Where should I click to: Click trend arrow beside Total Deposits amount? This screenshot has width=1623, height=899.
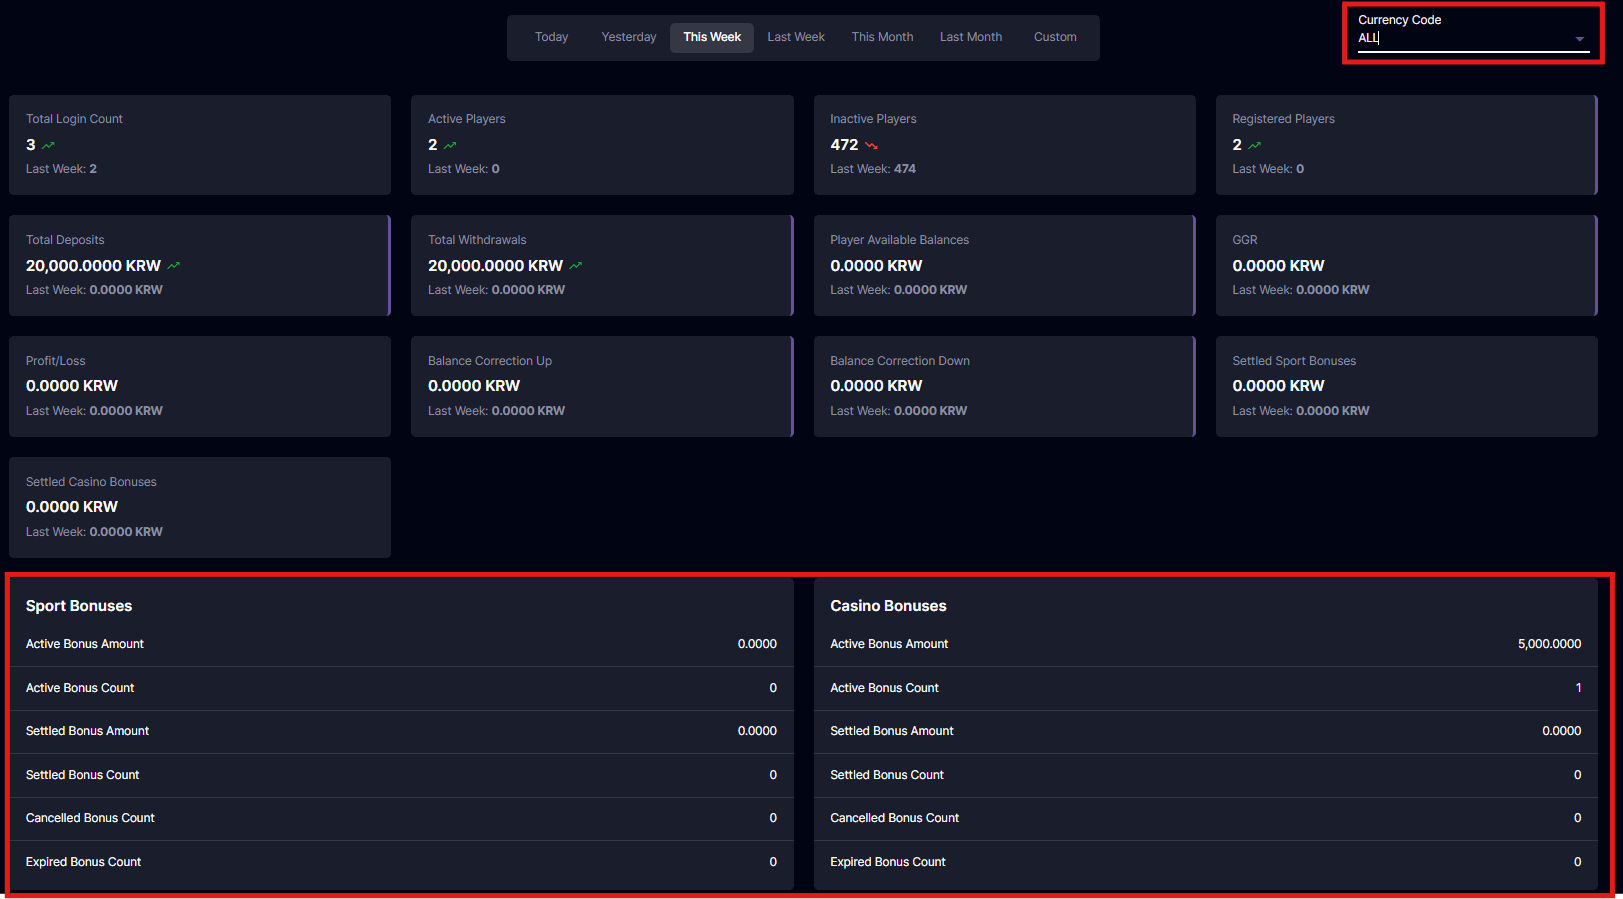point(174,266)
